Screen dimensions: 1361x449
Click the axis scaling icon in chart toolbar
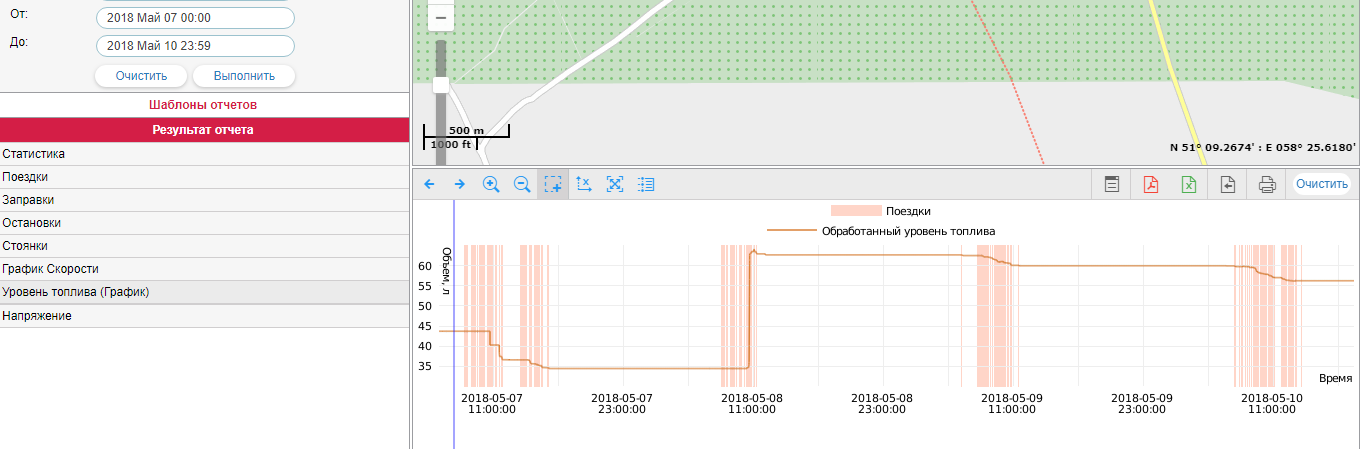pos(584,184)
